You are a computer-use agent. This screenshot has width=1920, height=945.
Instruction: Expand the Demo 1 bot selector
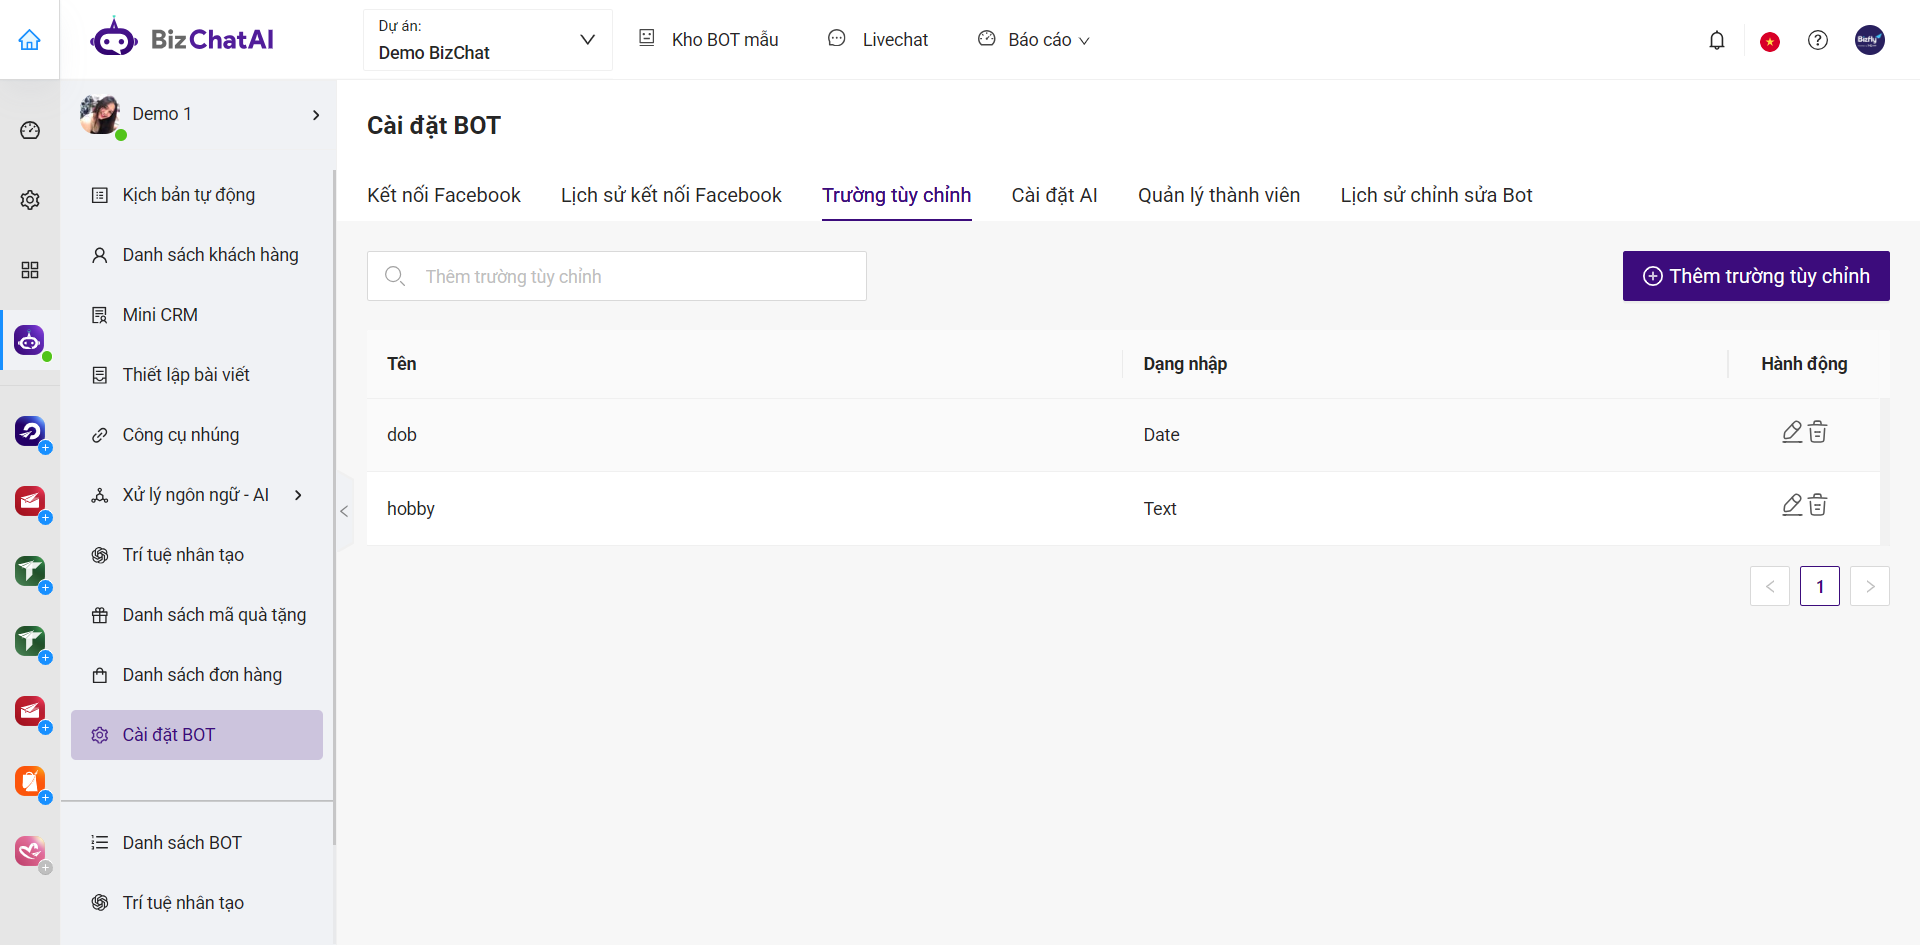(x=316, y=115)
